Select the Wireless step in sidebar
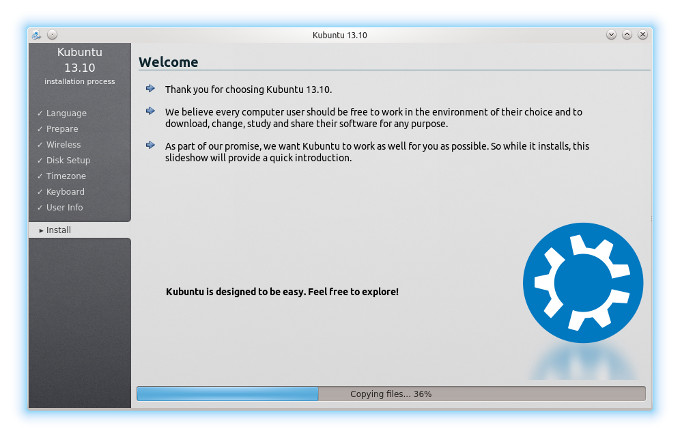The width and height of the screenshot is (680, 438). point(59,144)
